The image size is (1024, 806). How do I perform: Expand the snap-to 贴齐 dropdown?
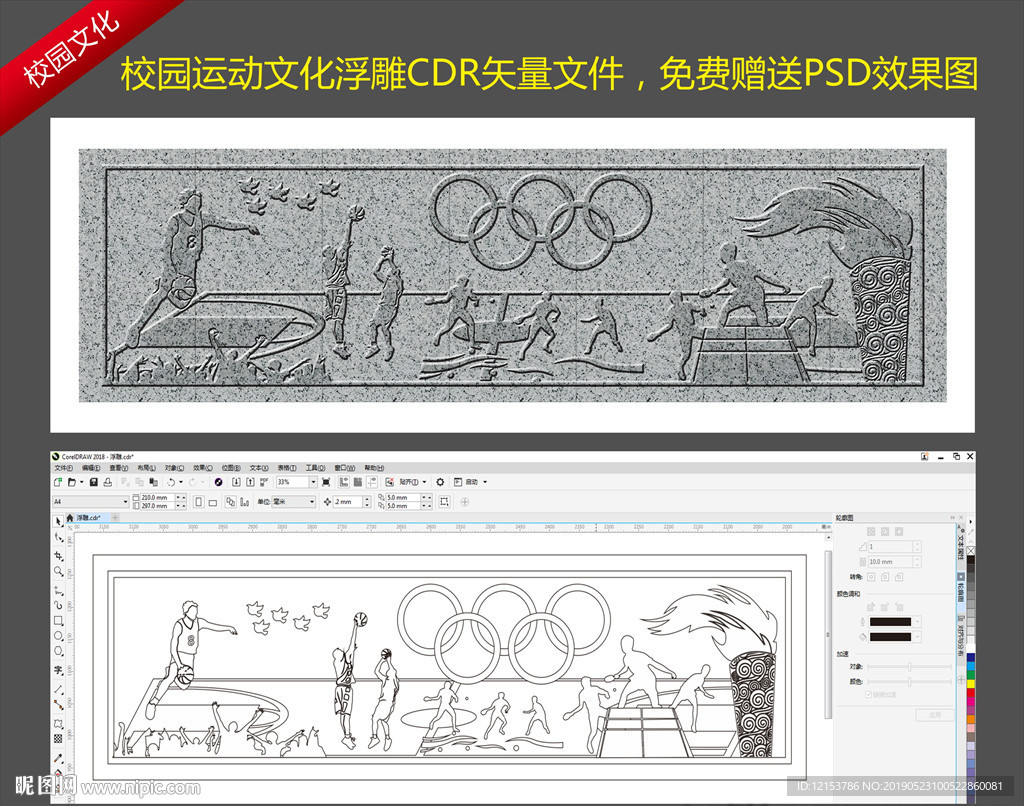pyautogui.click(x=424, y=482)
